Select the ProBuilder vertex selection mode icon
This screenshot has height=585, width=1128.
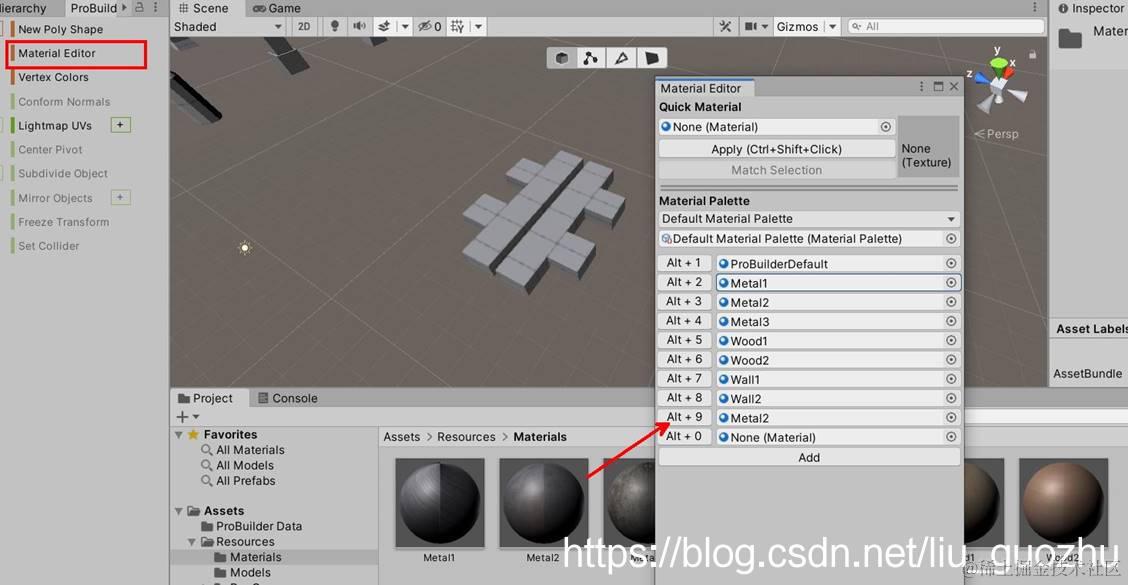[x=591, y=58]
